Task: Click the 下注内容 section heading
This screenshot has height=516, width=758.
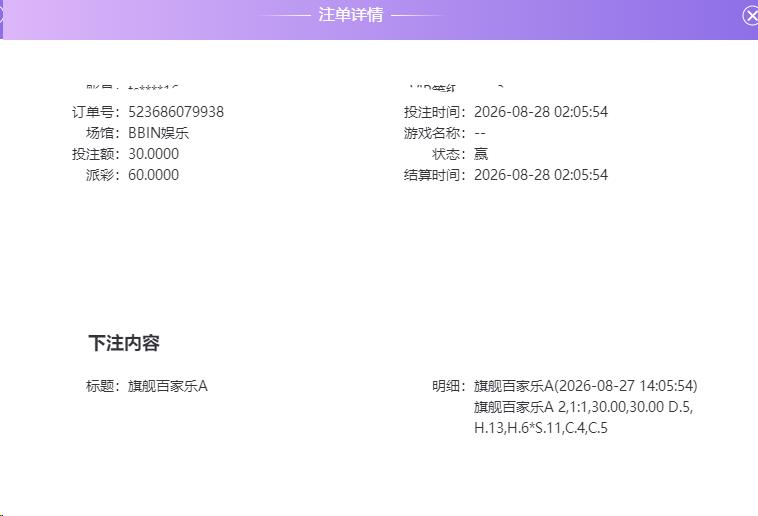Action: 124,343
